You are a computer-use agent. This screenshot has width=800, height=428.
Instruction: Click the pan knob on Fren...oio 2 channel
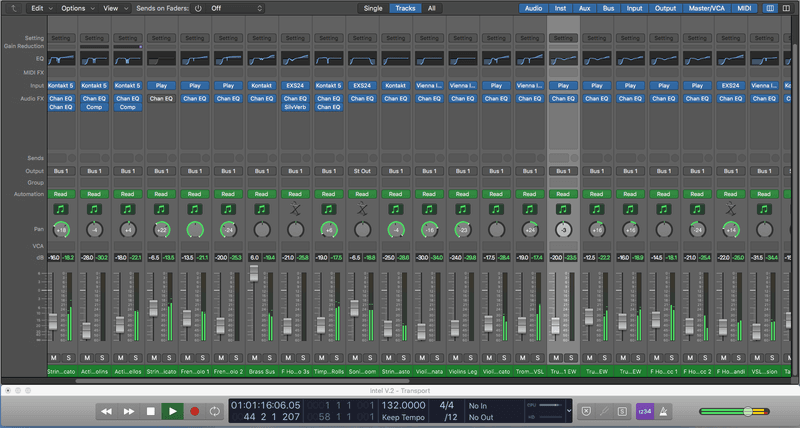(228, 230)
